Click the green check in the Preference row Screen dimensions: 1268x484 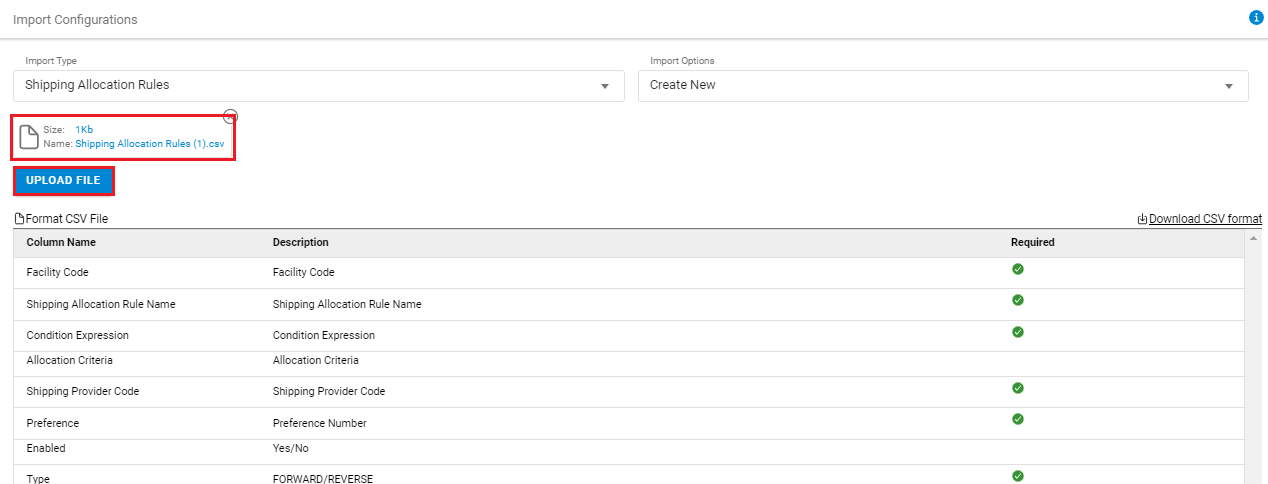(1018, 419)
